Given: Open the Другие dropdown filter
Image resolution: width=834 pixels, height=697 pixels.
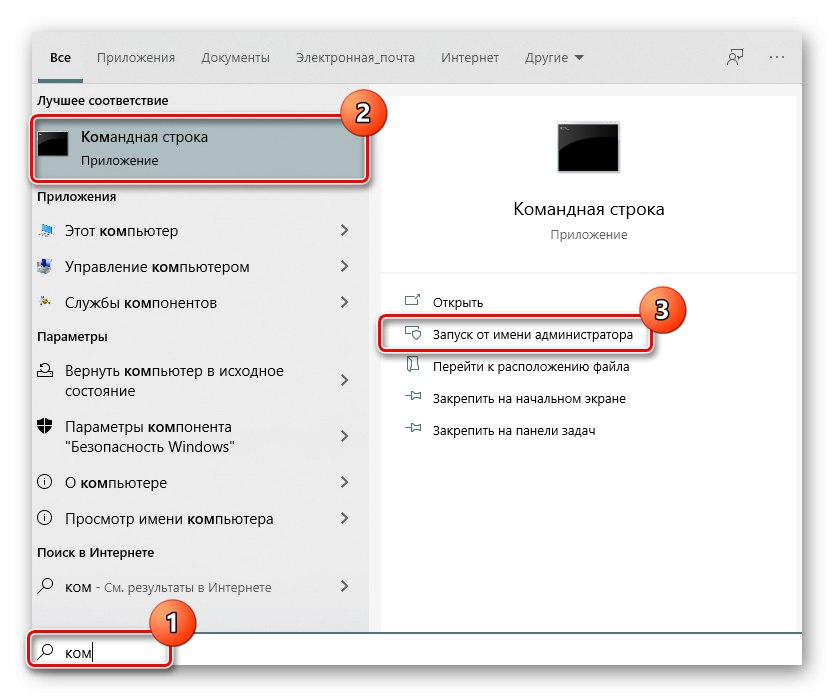Looking at the screenshot, I should [554, 57].
